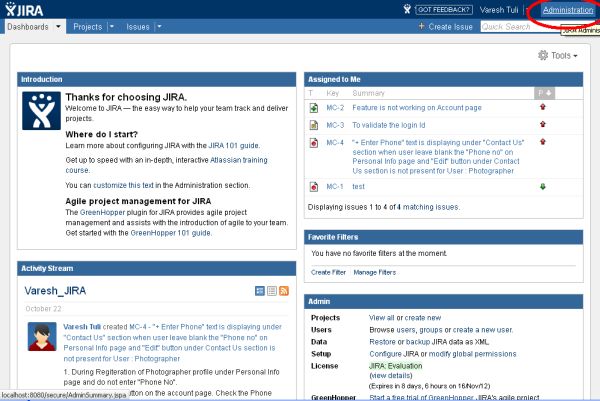Viewport: 600px width, 401px height.
Task: Click the MC-2 issue type icon
Action: pyautogui.click(x=314, y=108)
